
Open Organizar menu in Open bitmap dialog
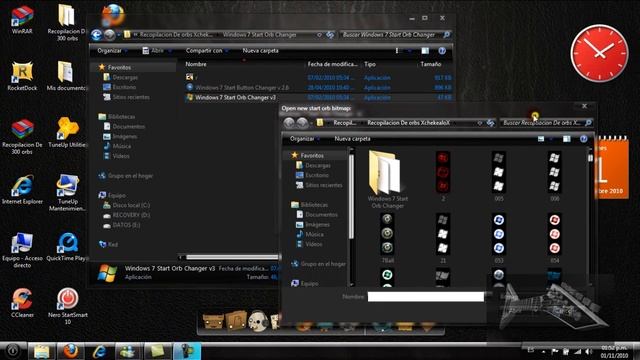304,139
